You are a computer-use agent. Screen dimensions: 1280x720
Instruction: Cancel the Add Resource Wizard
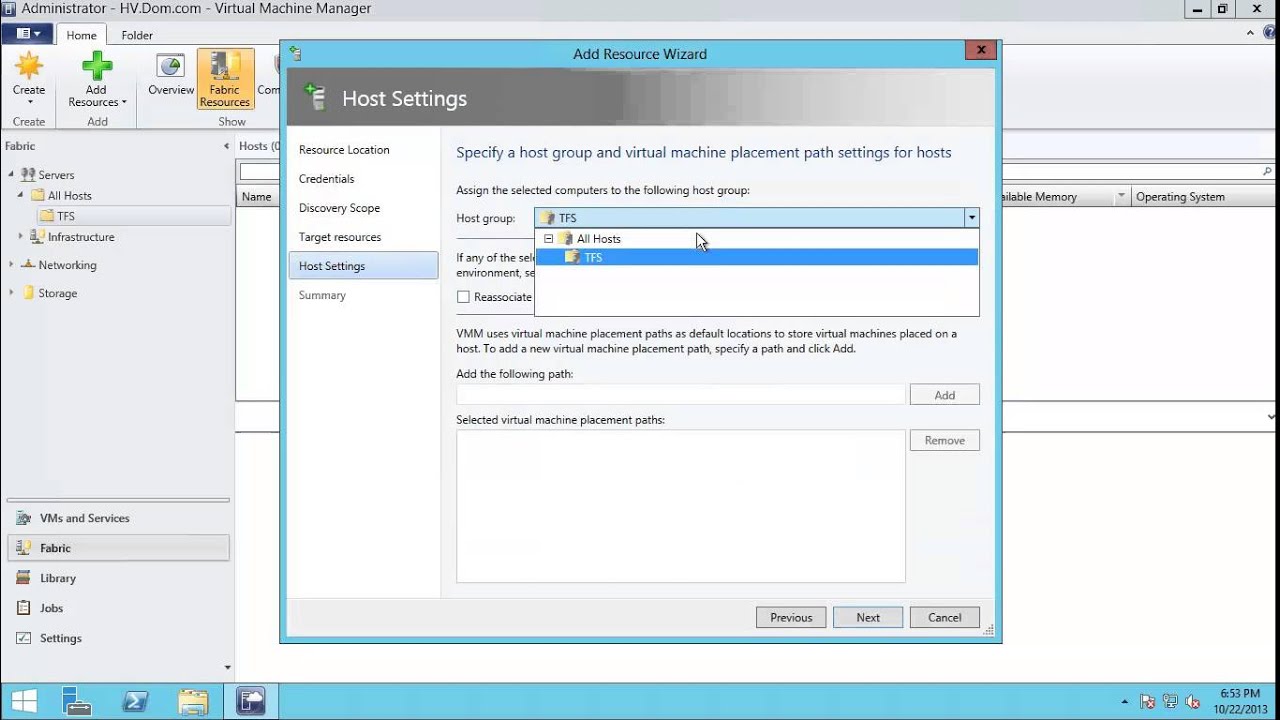pos(945,617)
